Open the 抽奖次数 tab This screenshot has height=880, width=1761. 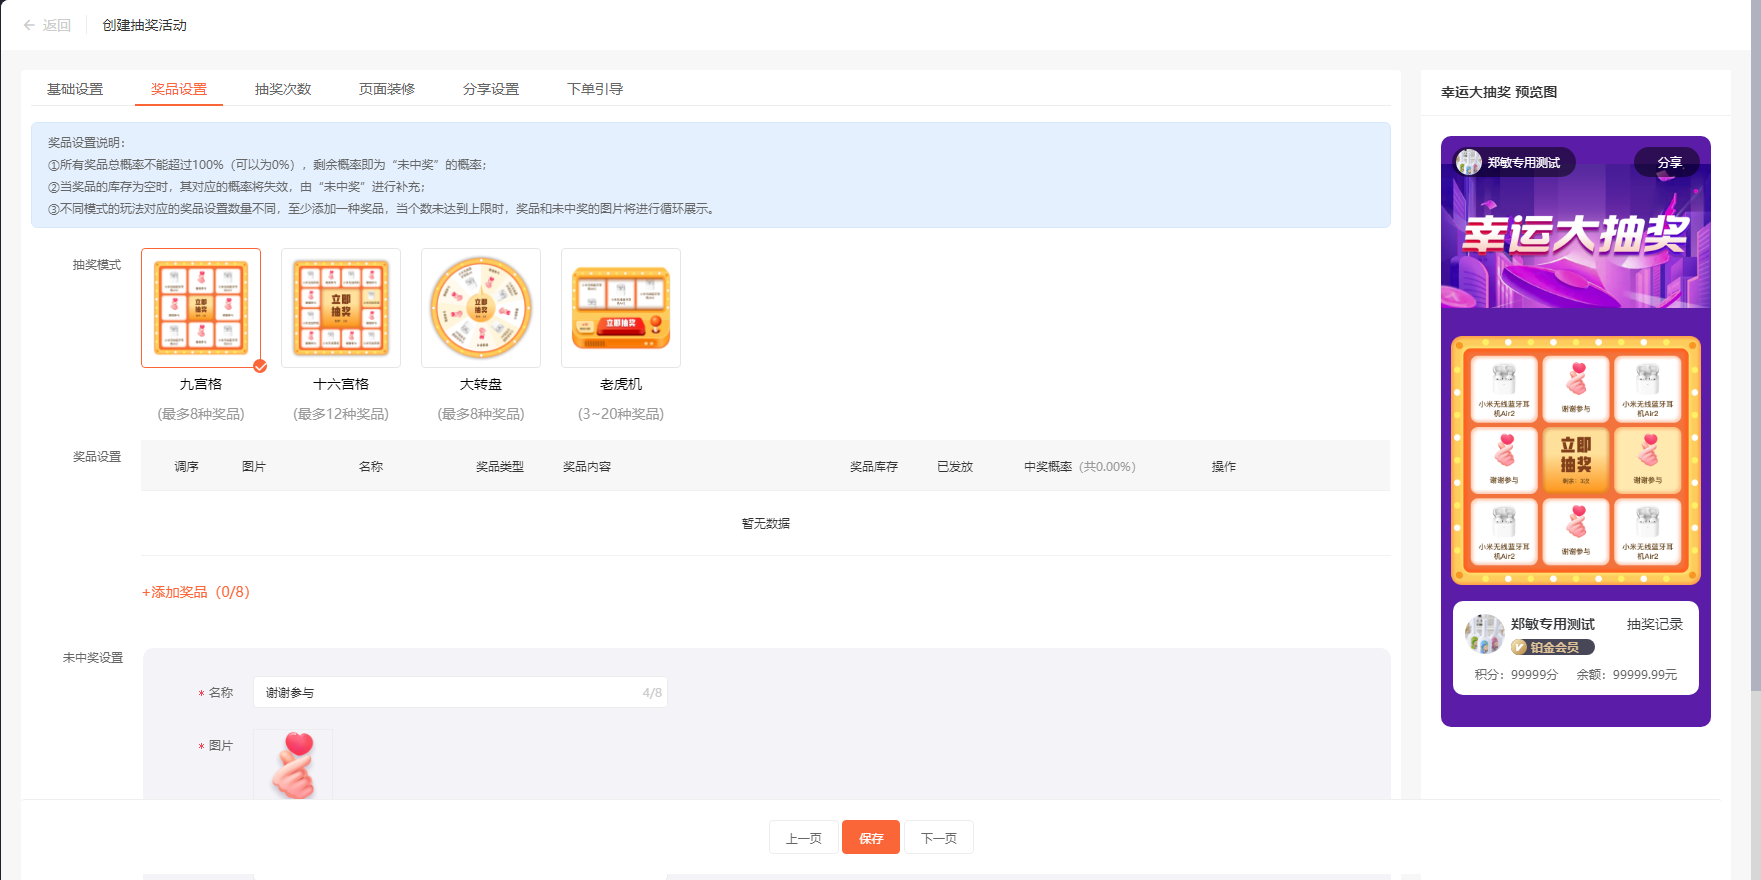283,89
